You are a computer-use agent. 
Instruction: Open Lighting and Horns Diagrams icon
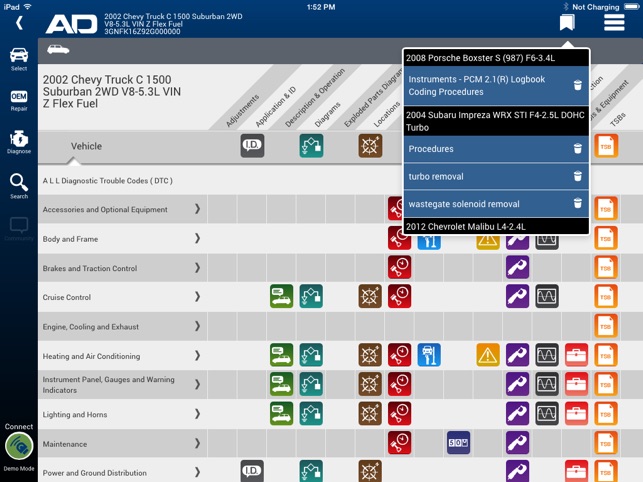(311, 413)
